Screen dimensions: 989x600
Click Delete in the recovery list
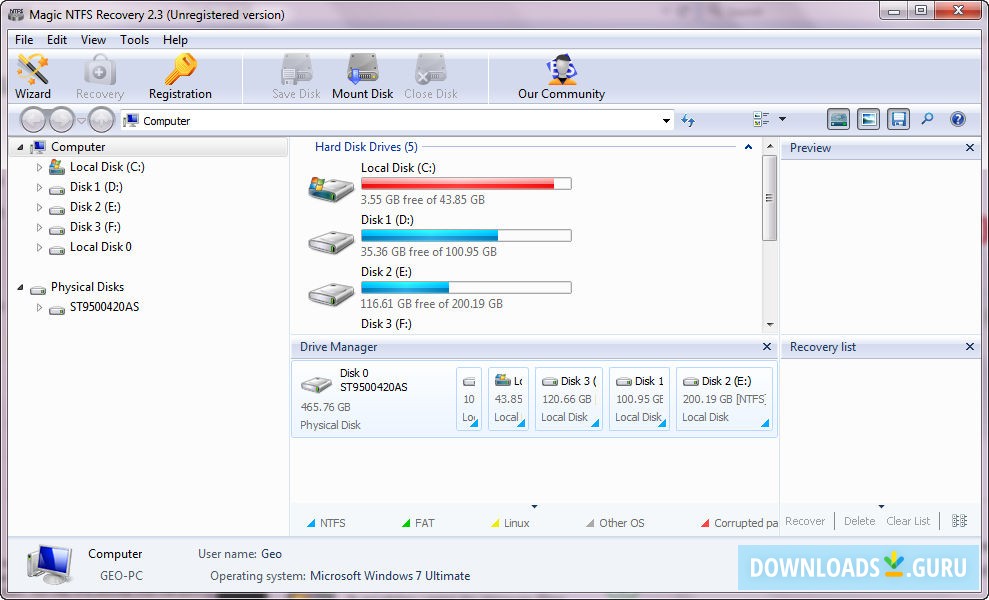coord(859,521)
